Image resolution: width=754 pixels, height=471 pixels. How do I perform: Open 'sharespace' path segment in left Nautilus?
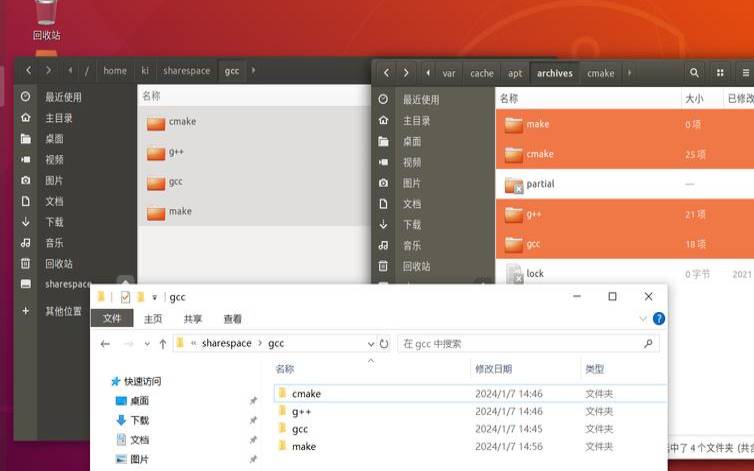click(x=187, y=71)
